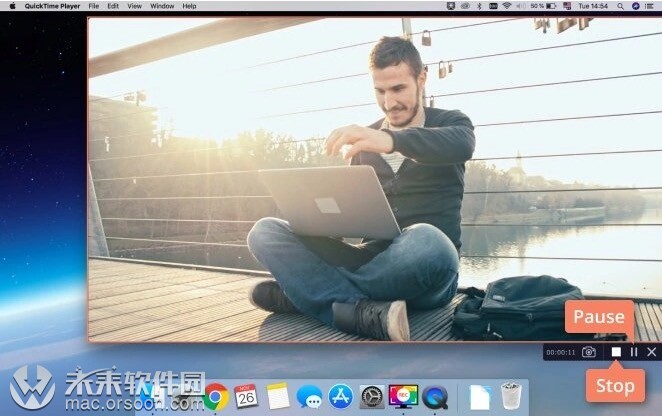Take a screenshot with the camera icon
The image size is (662, 416).
pyautogui.click(x=589, y=352)
